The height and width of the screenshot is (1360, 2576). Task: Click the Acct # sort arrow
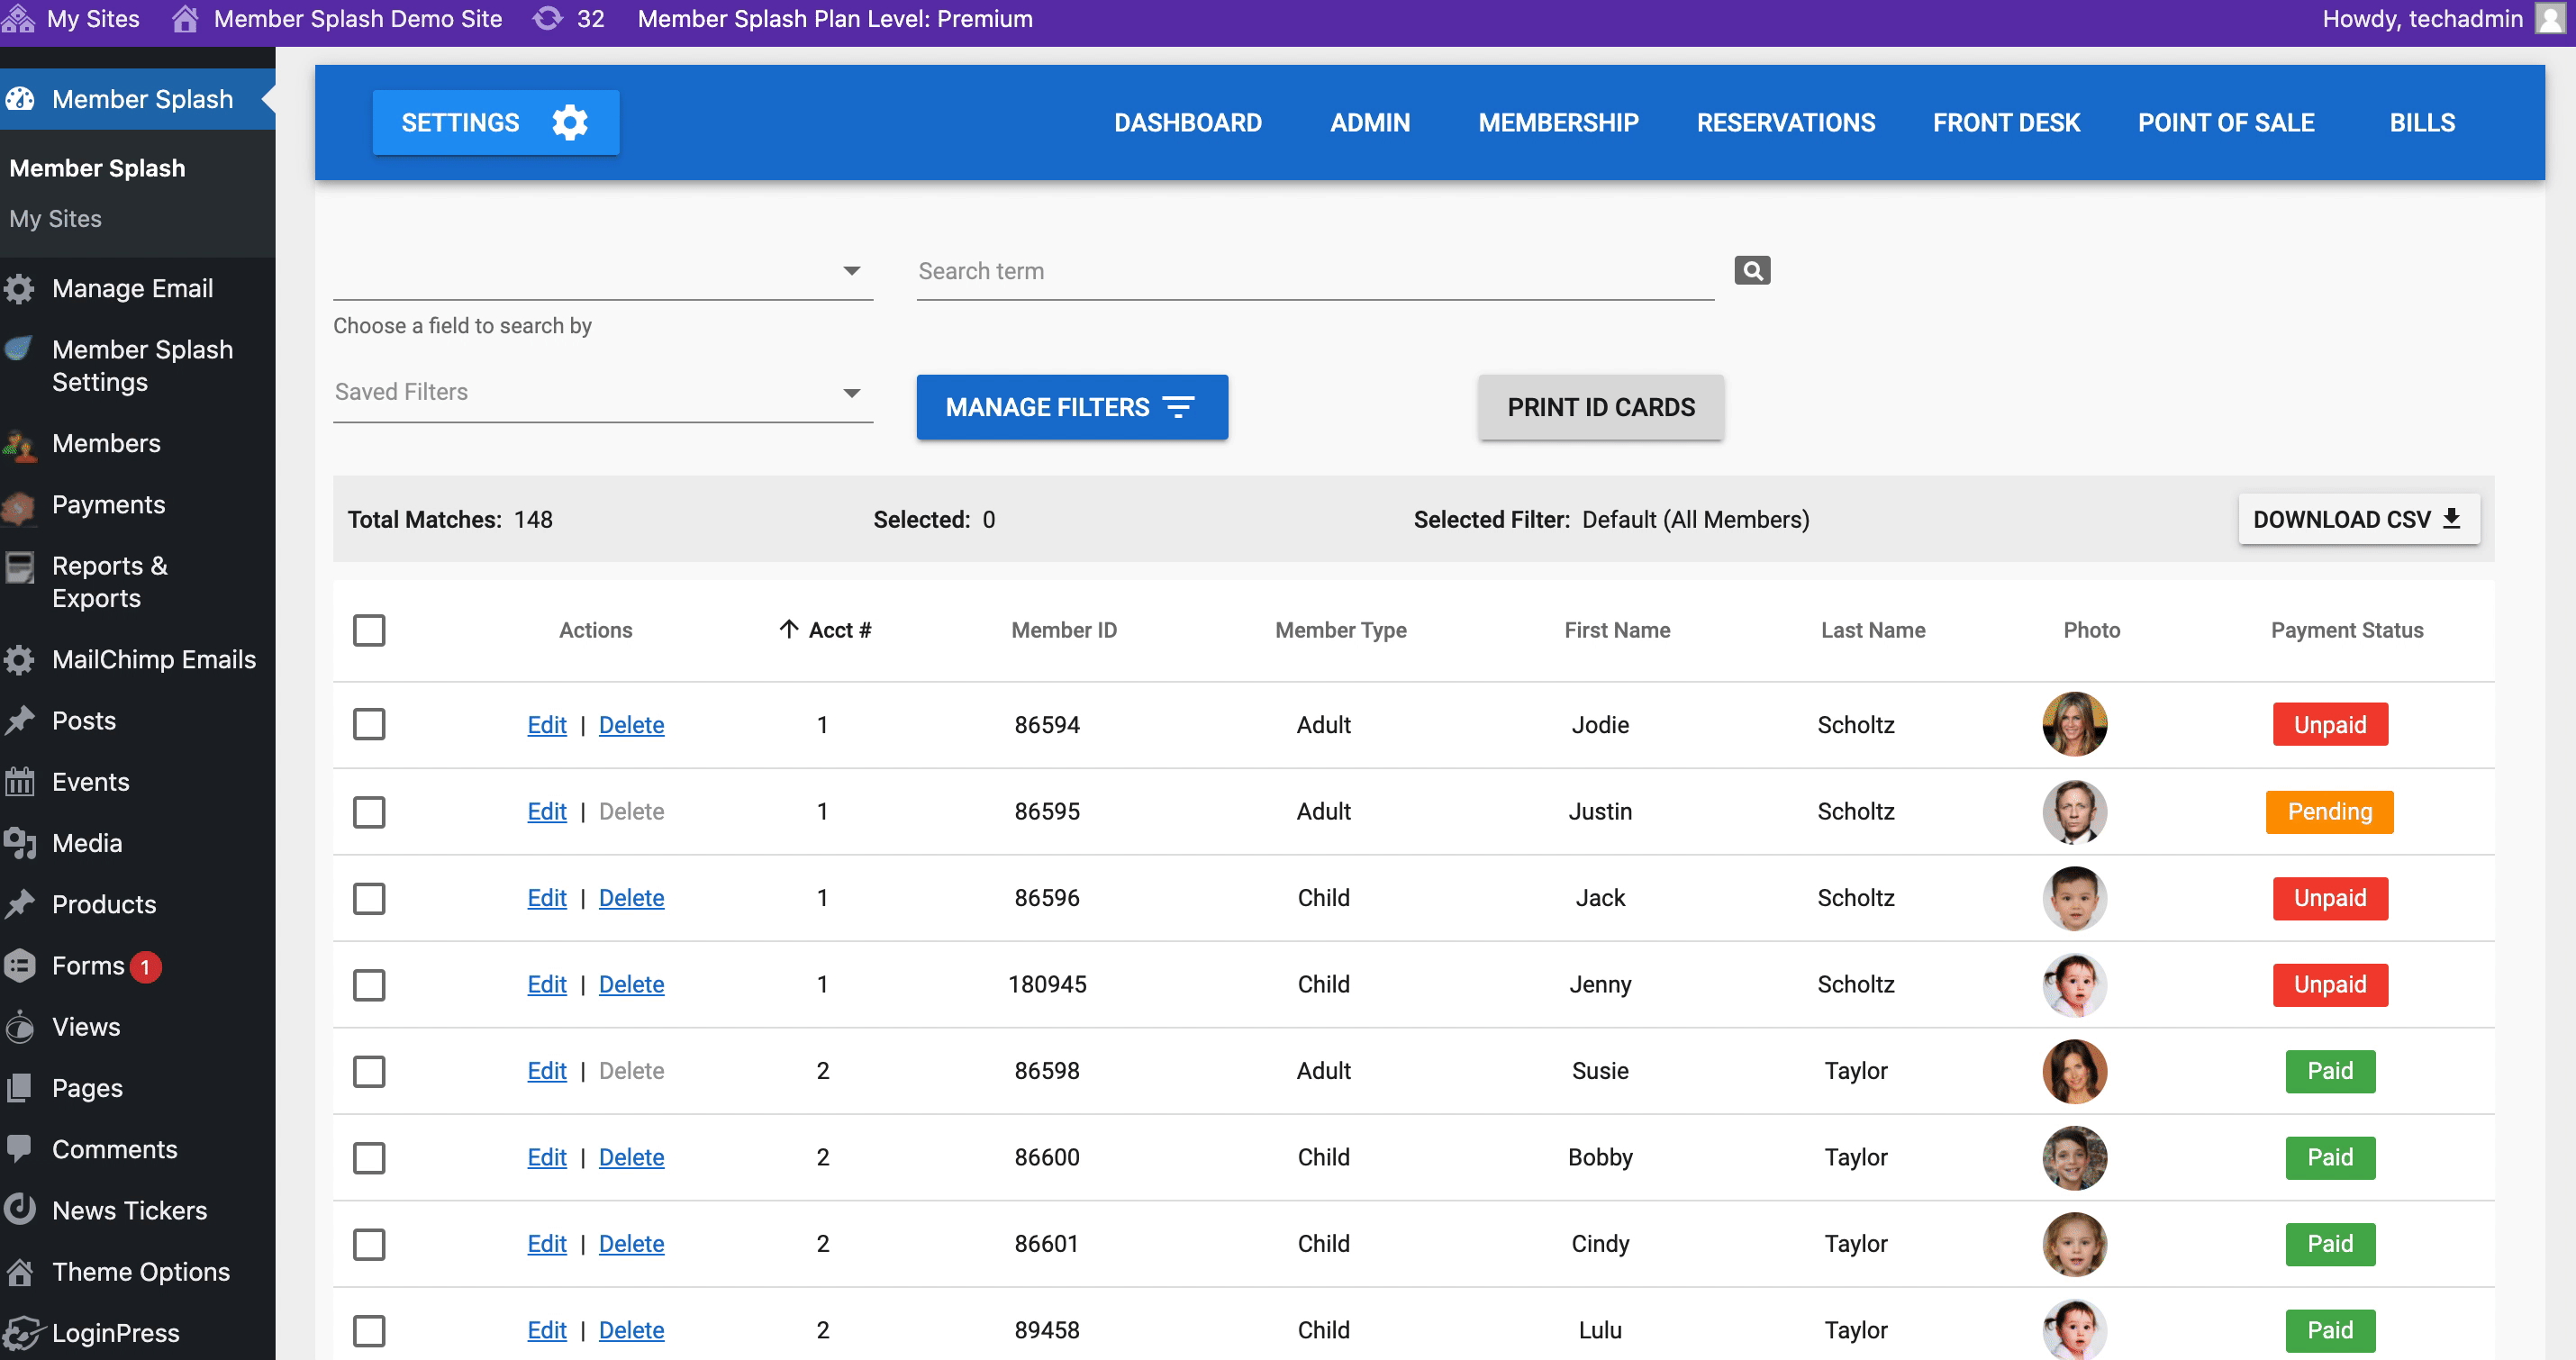(788, 629)
